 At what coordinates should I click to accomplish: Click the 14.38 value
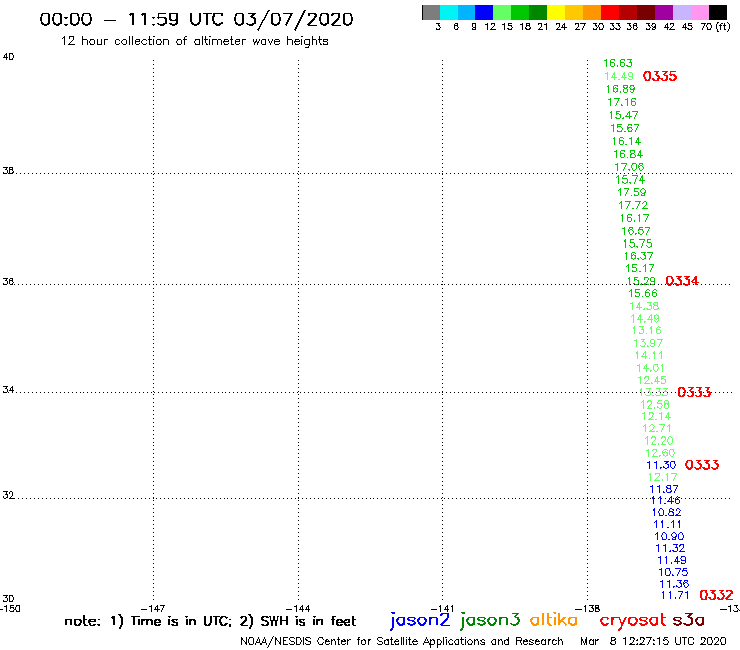tap(644, 306)
